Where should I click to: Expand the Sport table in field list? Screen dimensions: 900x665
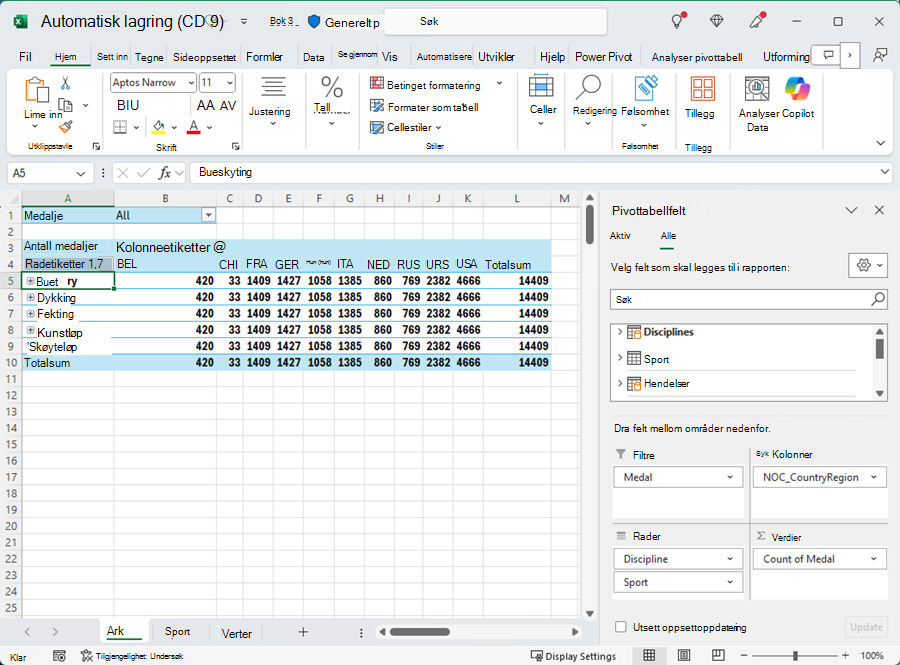click(620, 357)
